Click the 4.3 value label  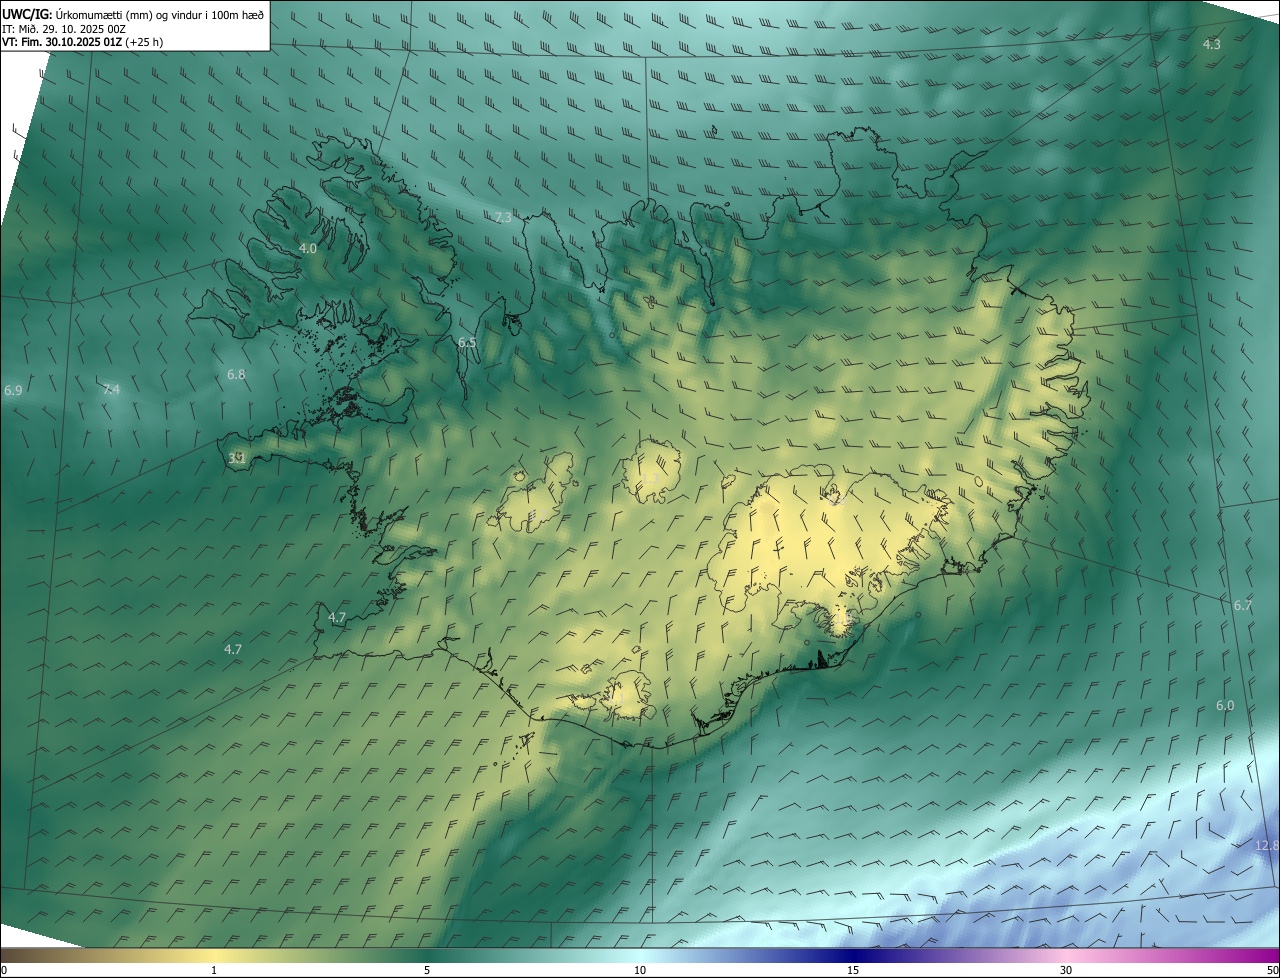pos(1211,45)
